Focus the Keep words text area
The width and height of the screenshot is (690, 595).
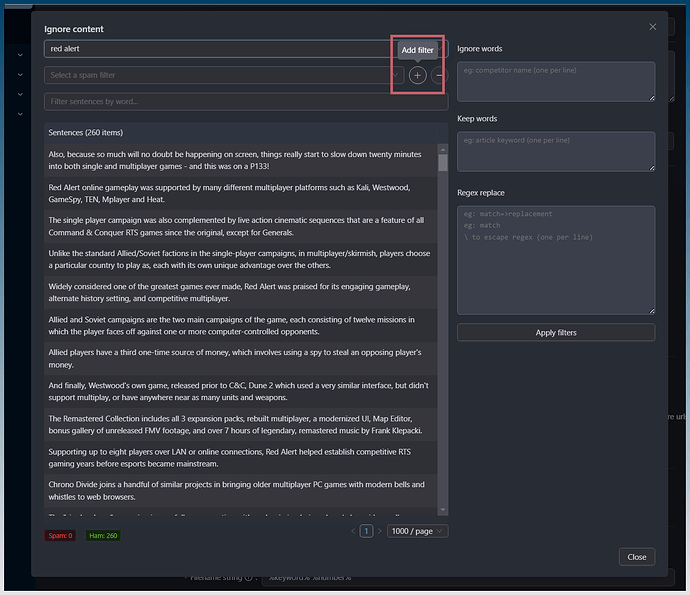click(556, 151)
